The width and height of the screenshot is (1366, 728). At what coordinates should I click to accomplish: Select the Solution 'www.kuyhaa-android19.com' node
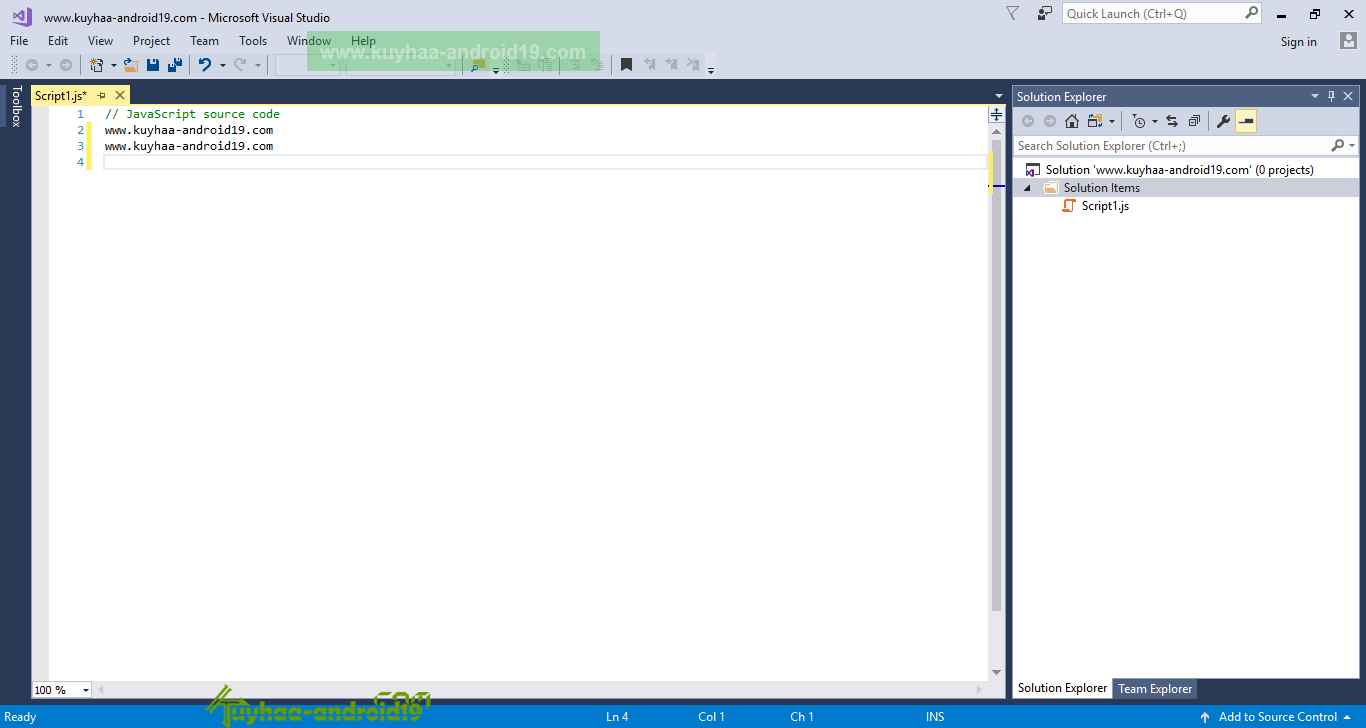[1179, 170]
